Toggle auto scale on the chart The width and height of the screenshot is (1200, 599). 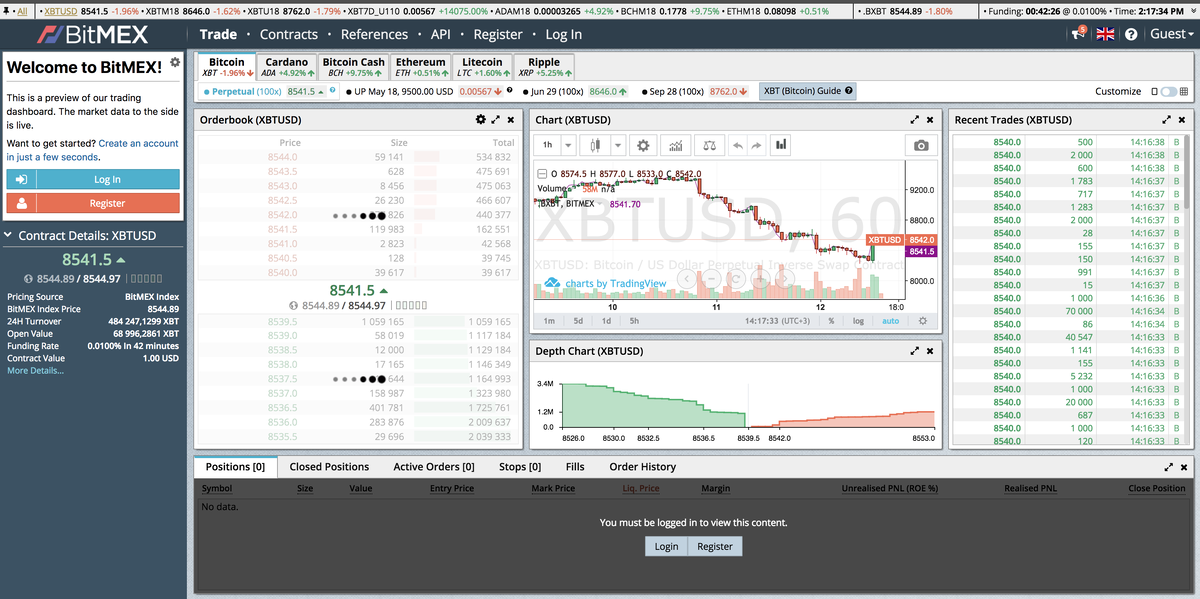point(890,321)
